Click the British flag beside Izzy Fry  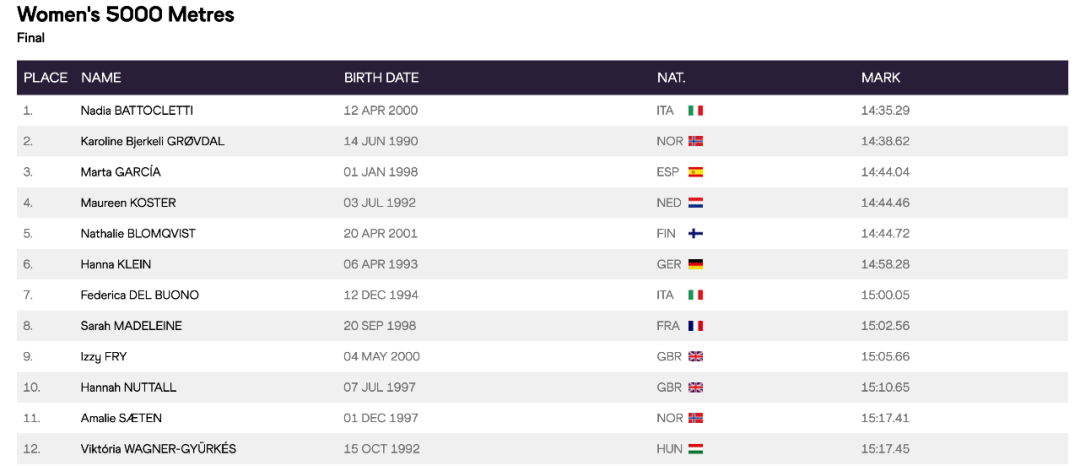(696, 357)
